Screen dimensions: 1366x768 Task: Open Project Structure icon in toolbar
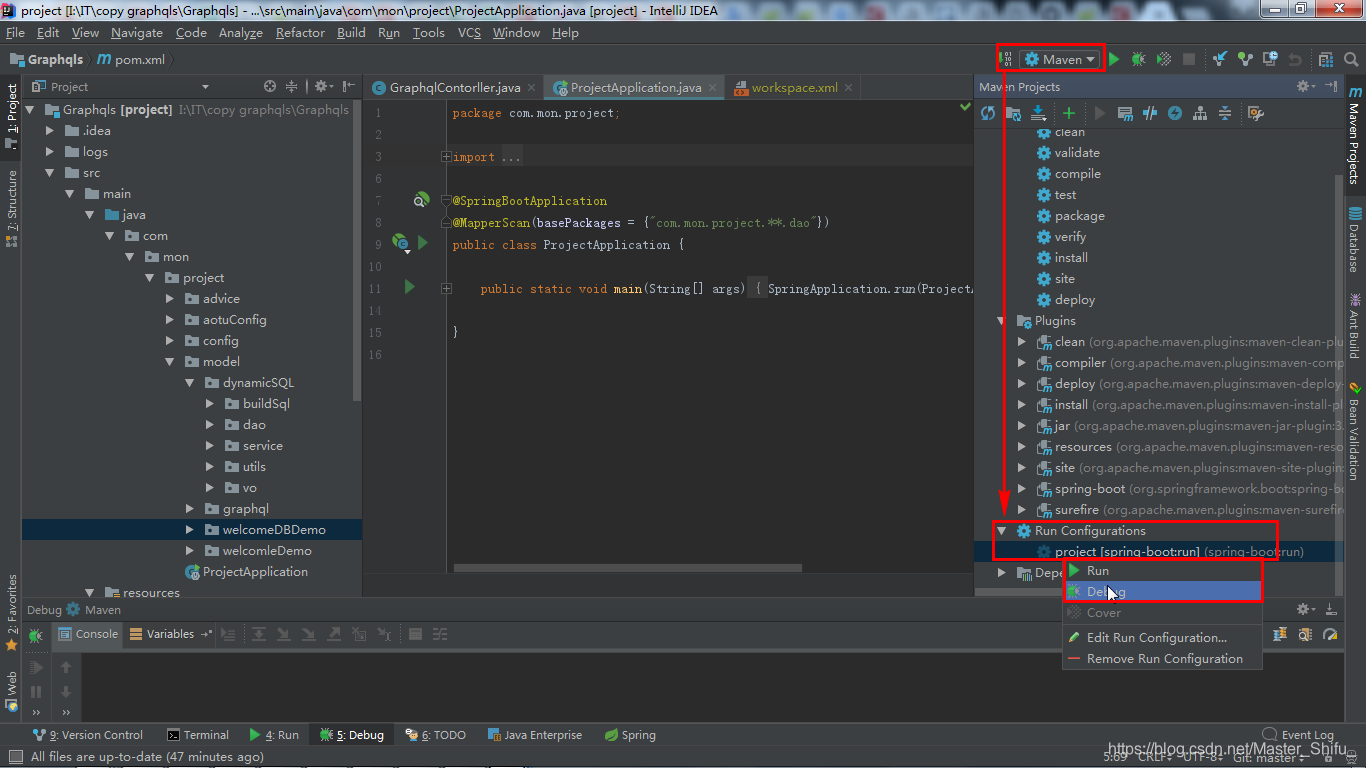(1325, 59)
